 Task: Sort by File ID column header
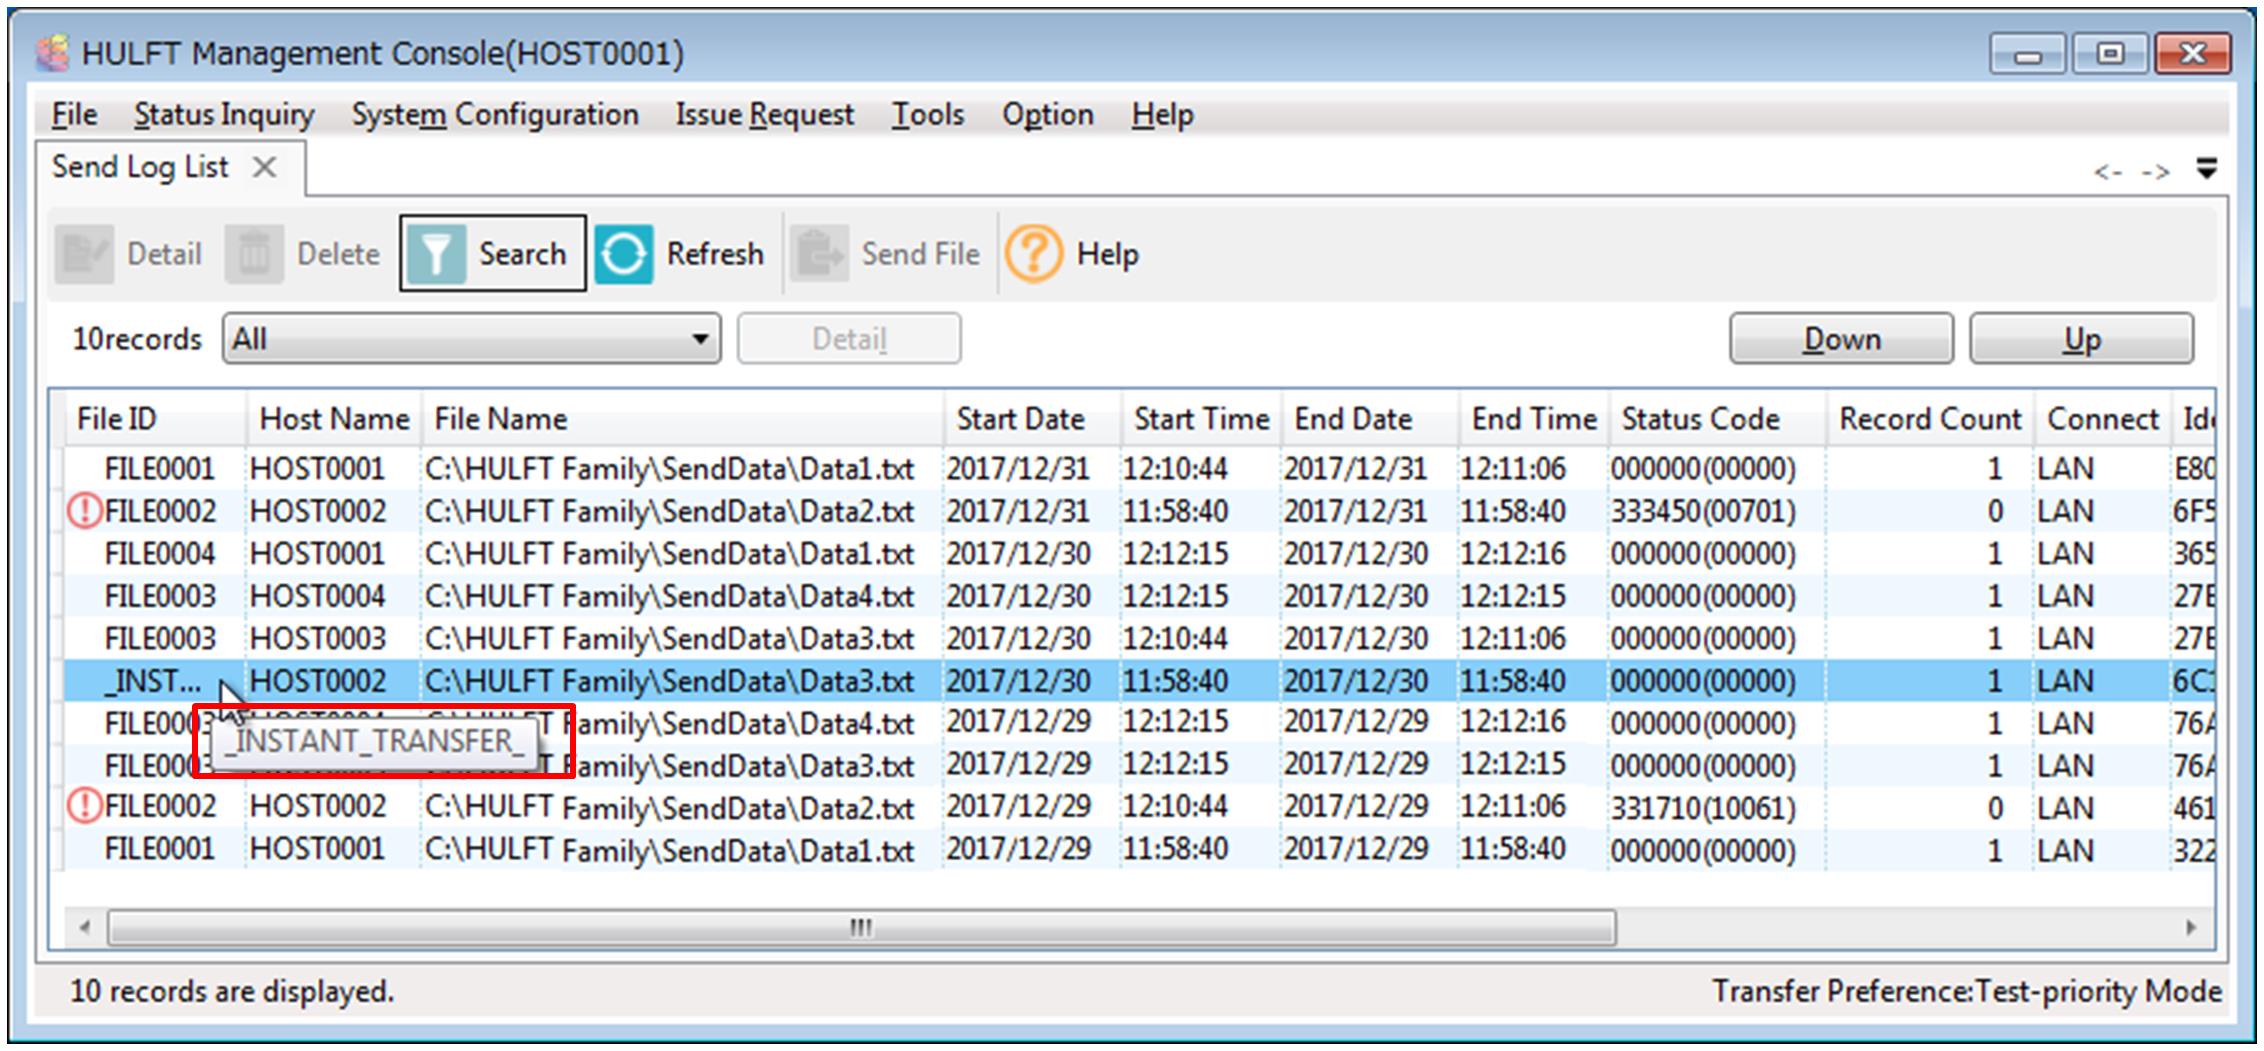[x=156, y=419]
